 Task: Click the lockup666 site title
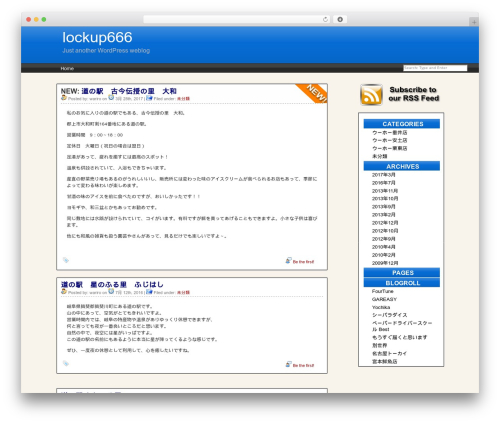point(97,37)
